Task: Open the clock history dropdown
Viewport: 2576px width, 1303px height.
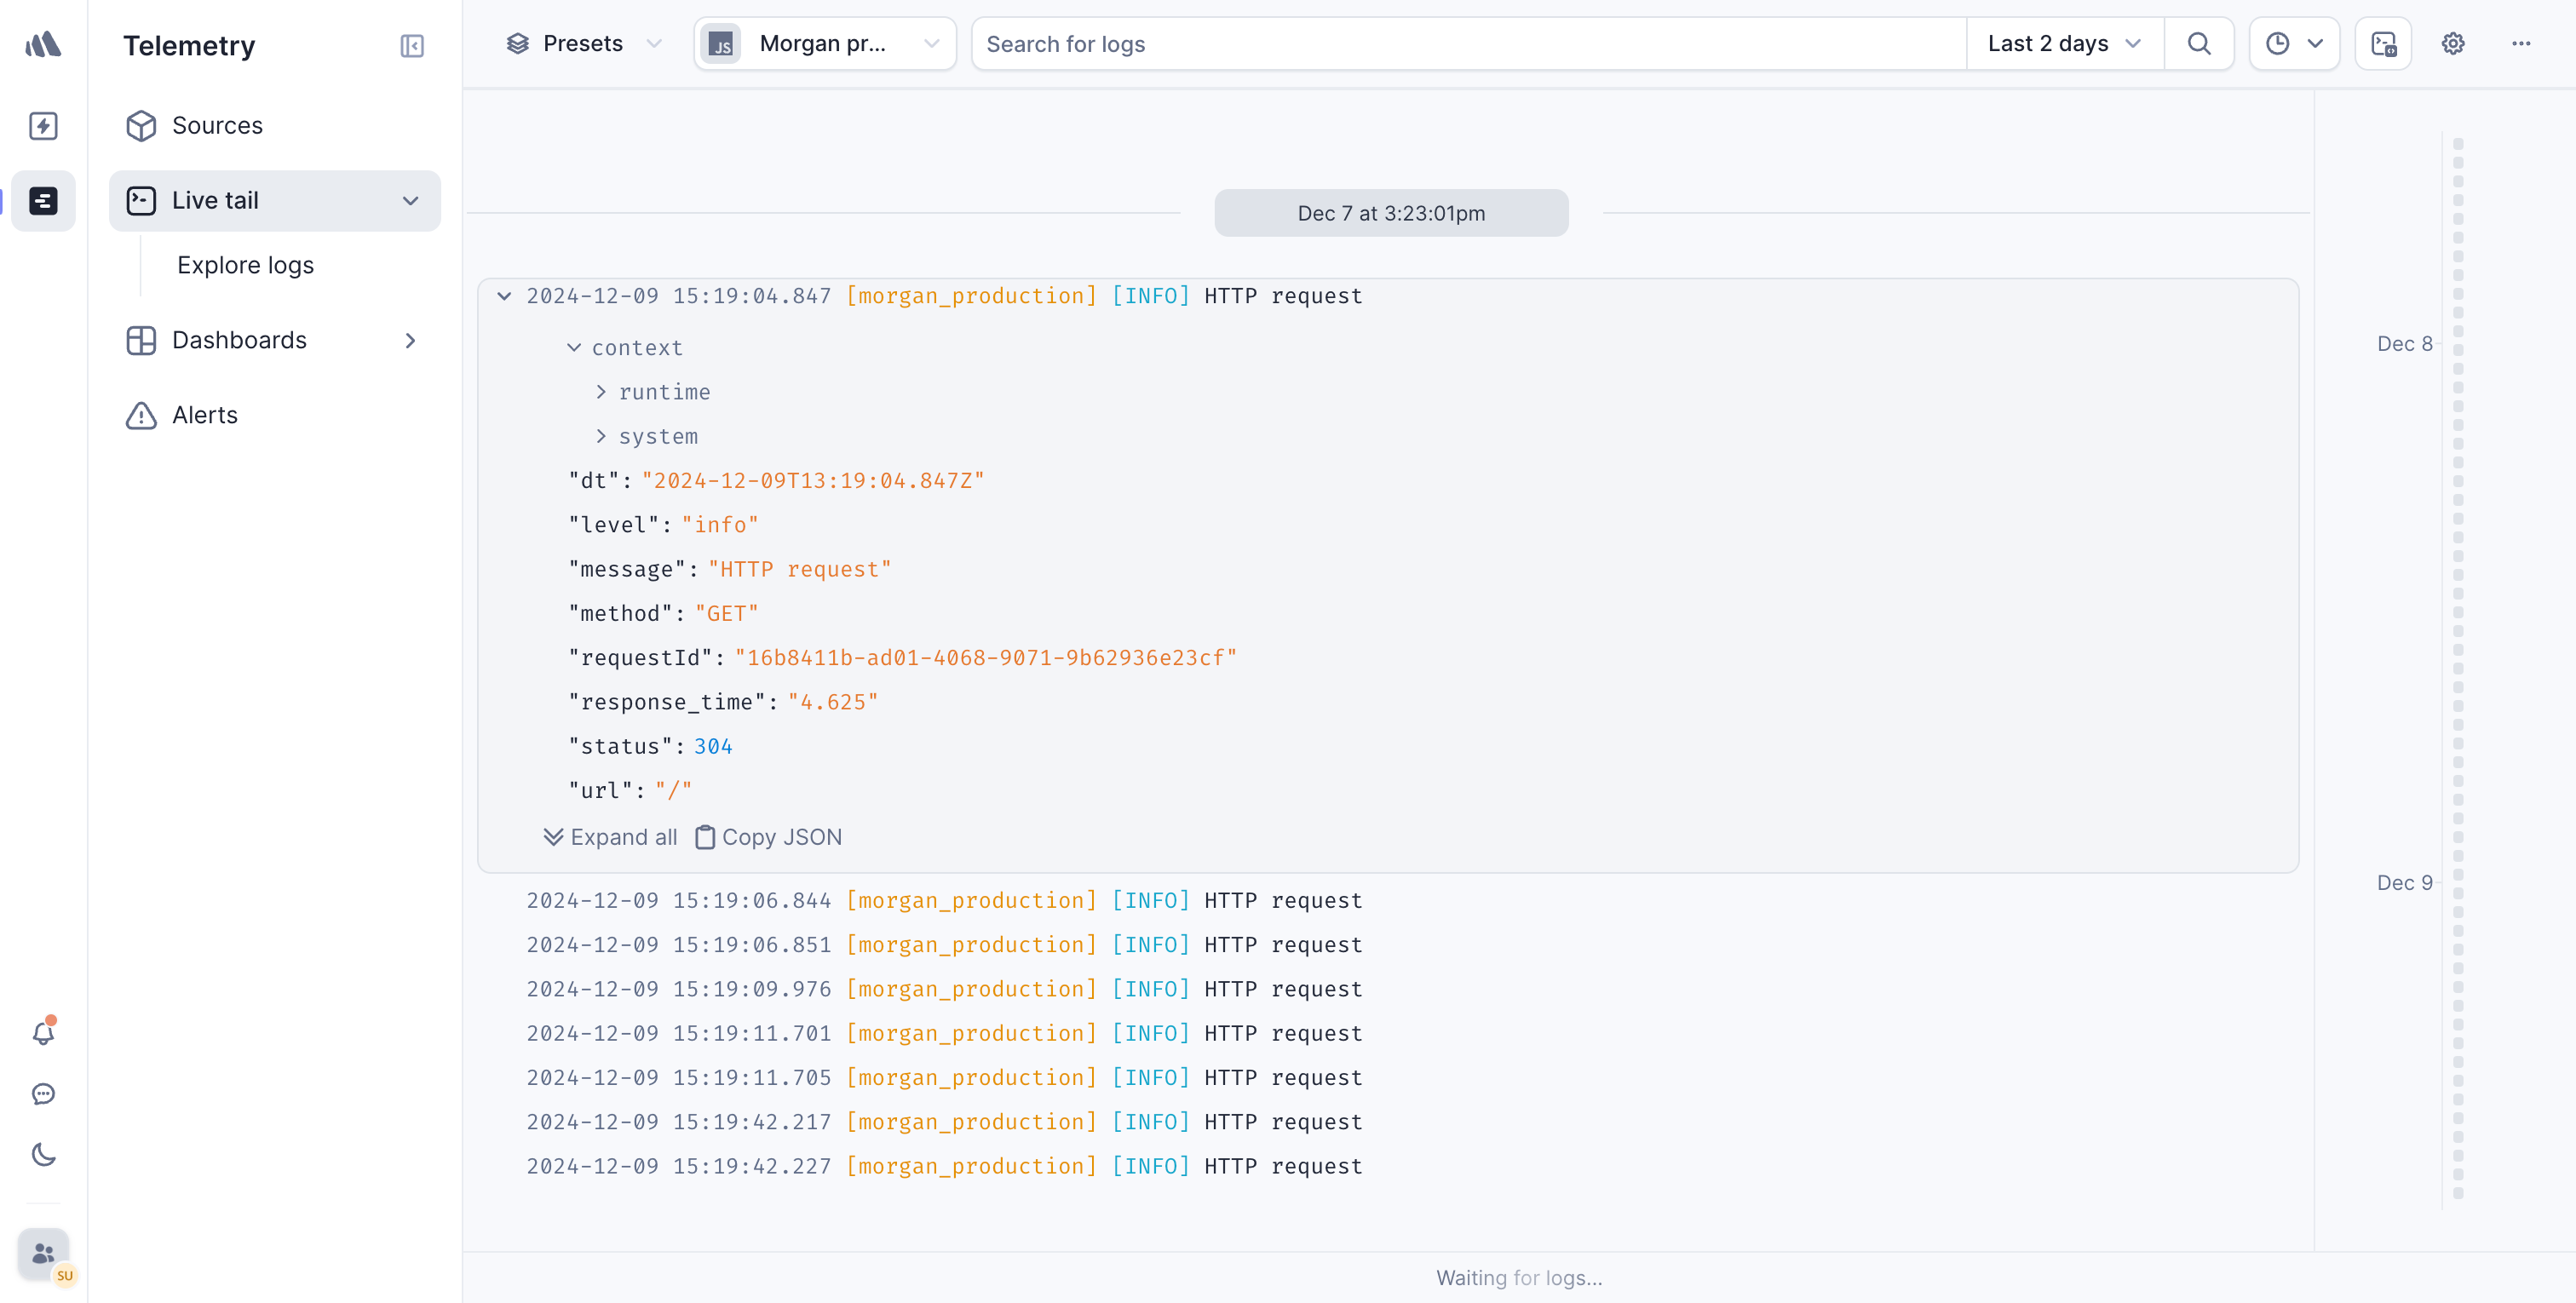Action: [x=2294, y=44]
